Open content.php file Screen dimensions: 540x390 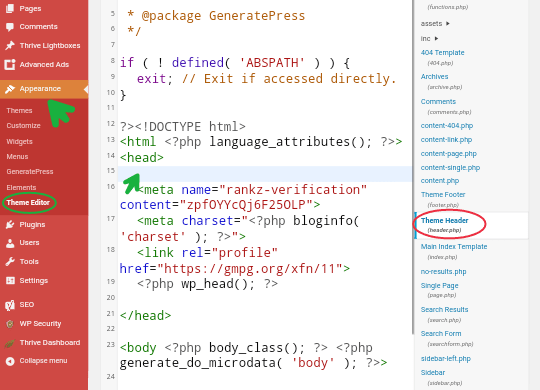440,181
